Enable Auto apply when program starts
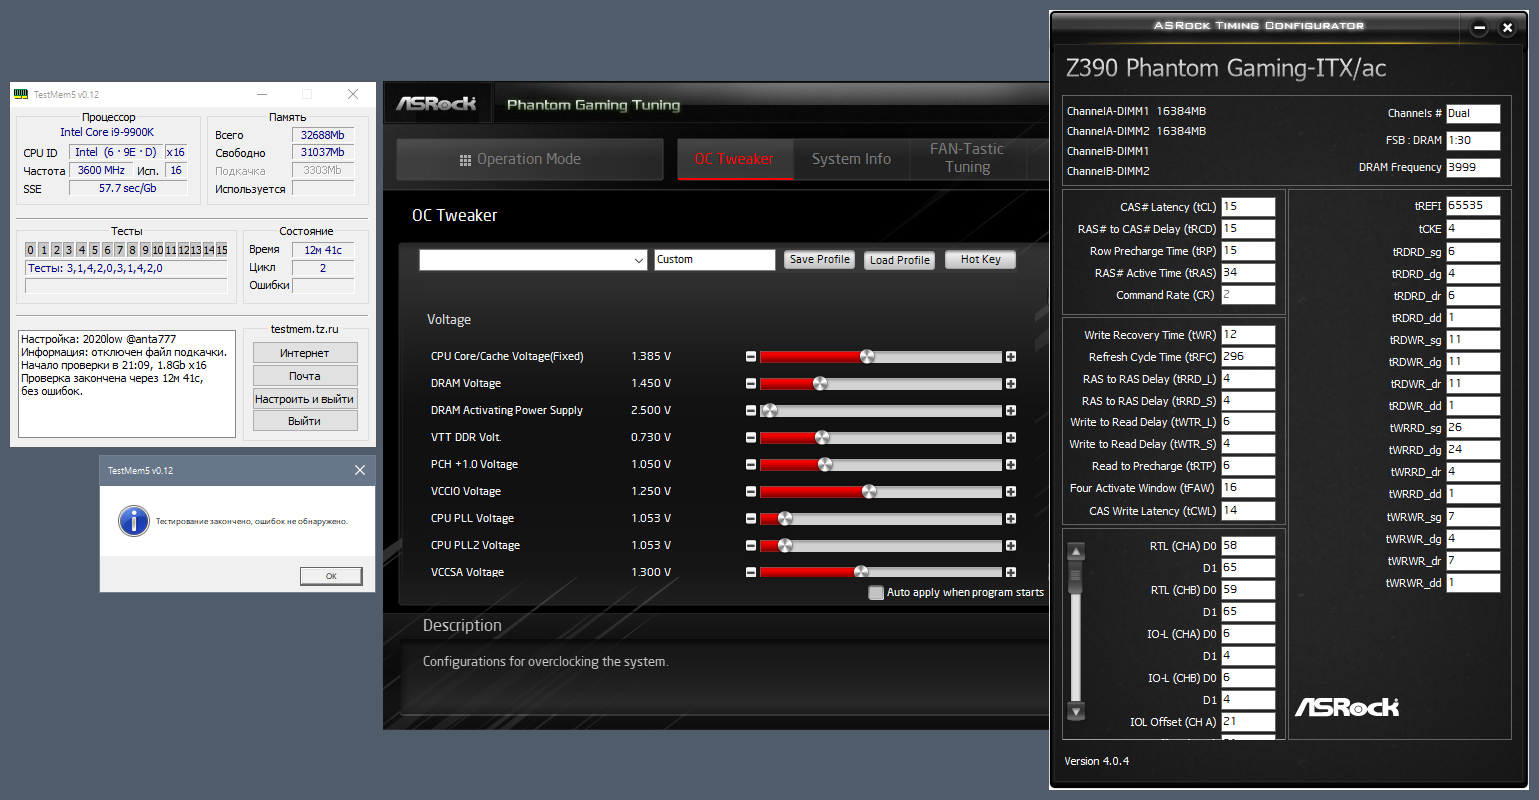 (876, 593)
